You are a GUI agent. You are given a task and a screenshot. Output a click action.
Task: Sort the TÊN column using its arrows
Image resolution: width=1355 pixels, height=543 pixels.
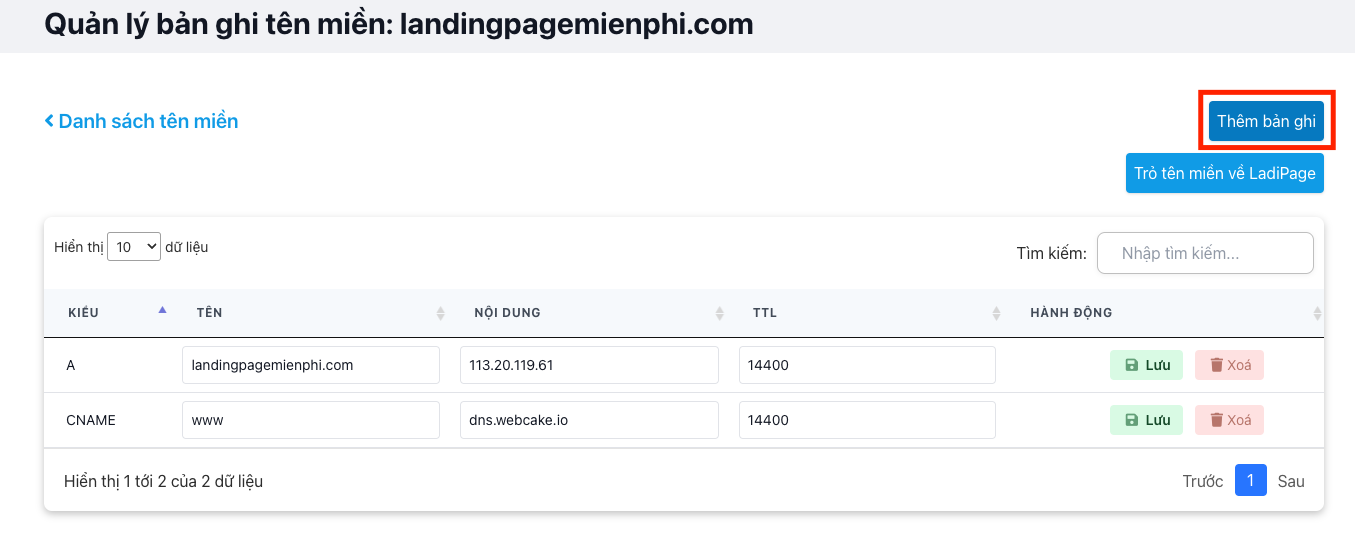click(x=440, y=313)
